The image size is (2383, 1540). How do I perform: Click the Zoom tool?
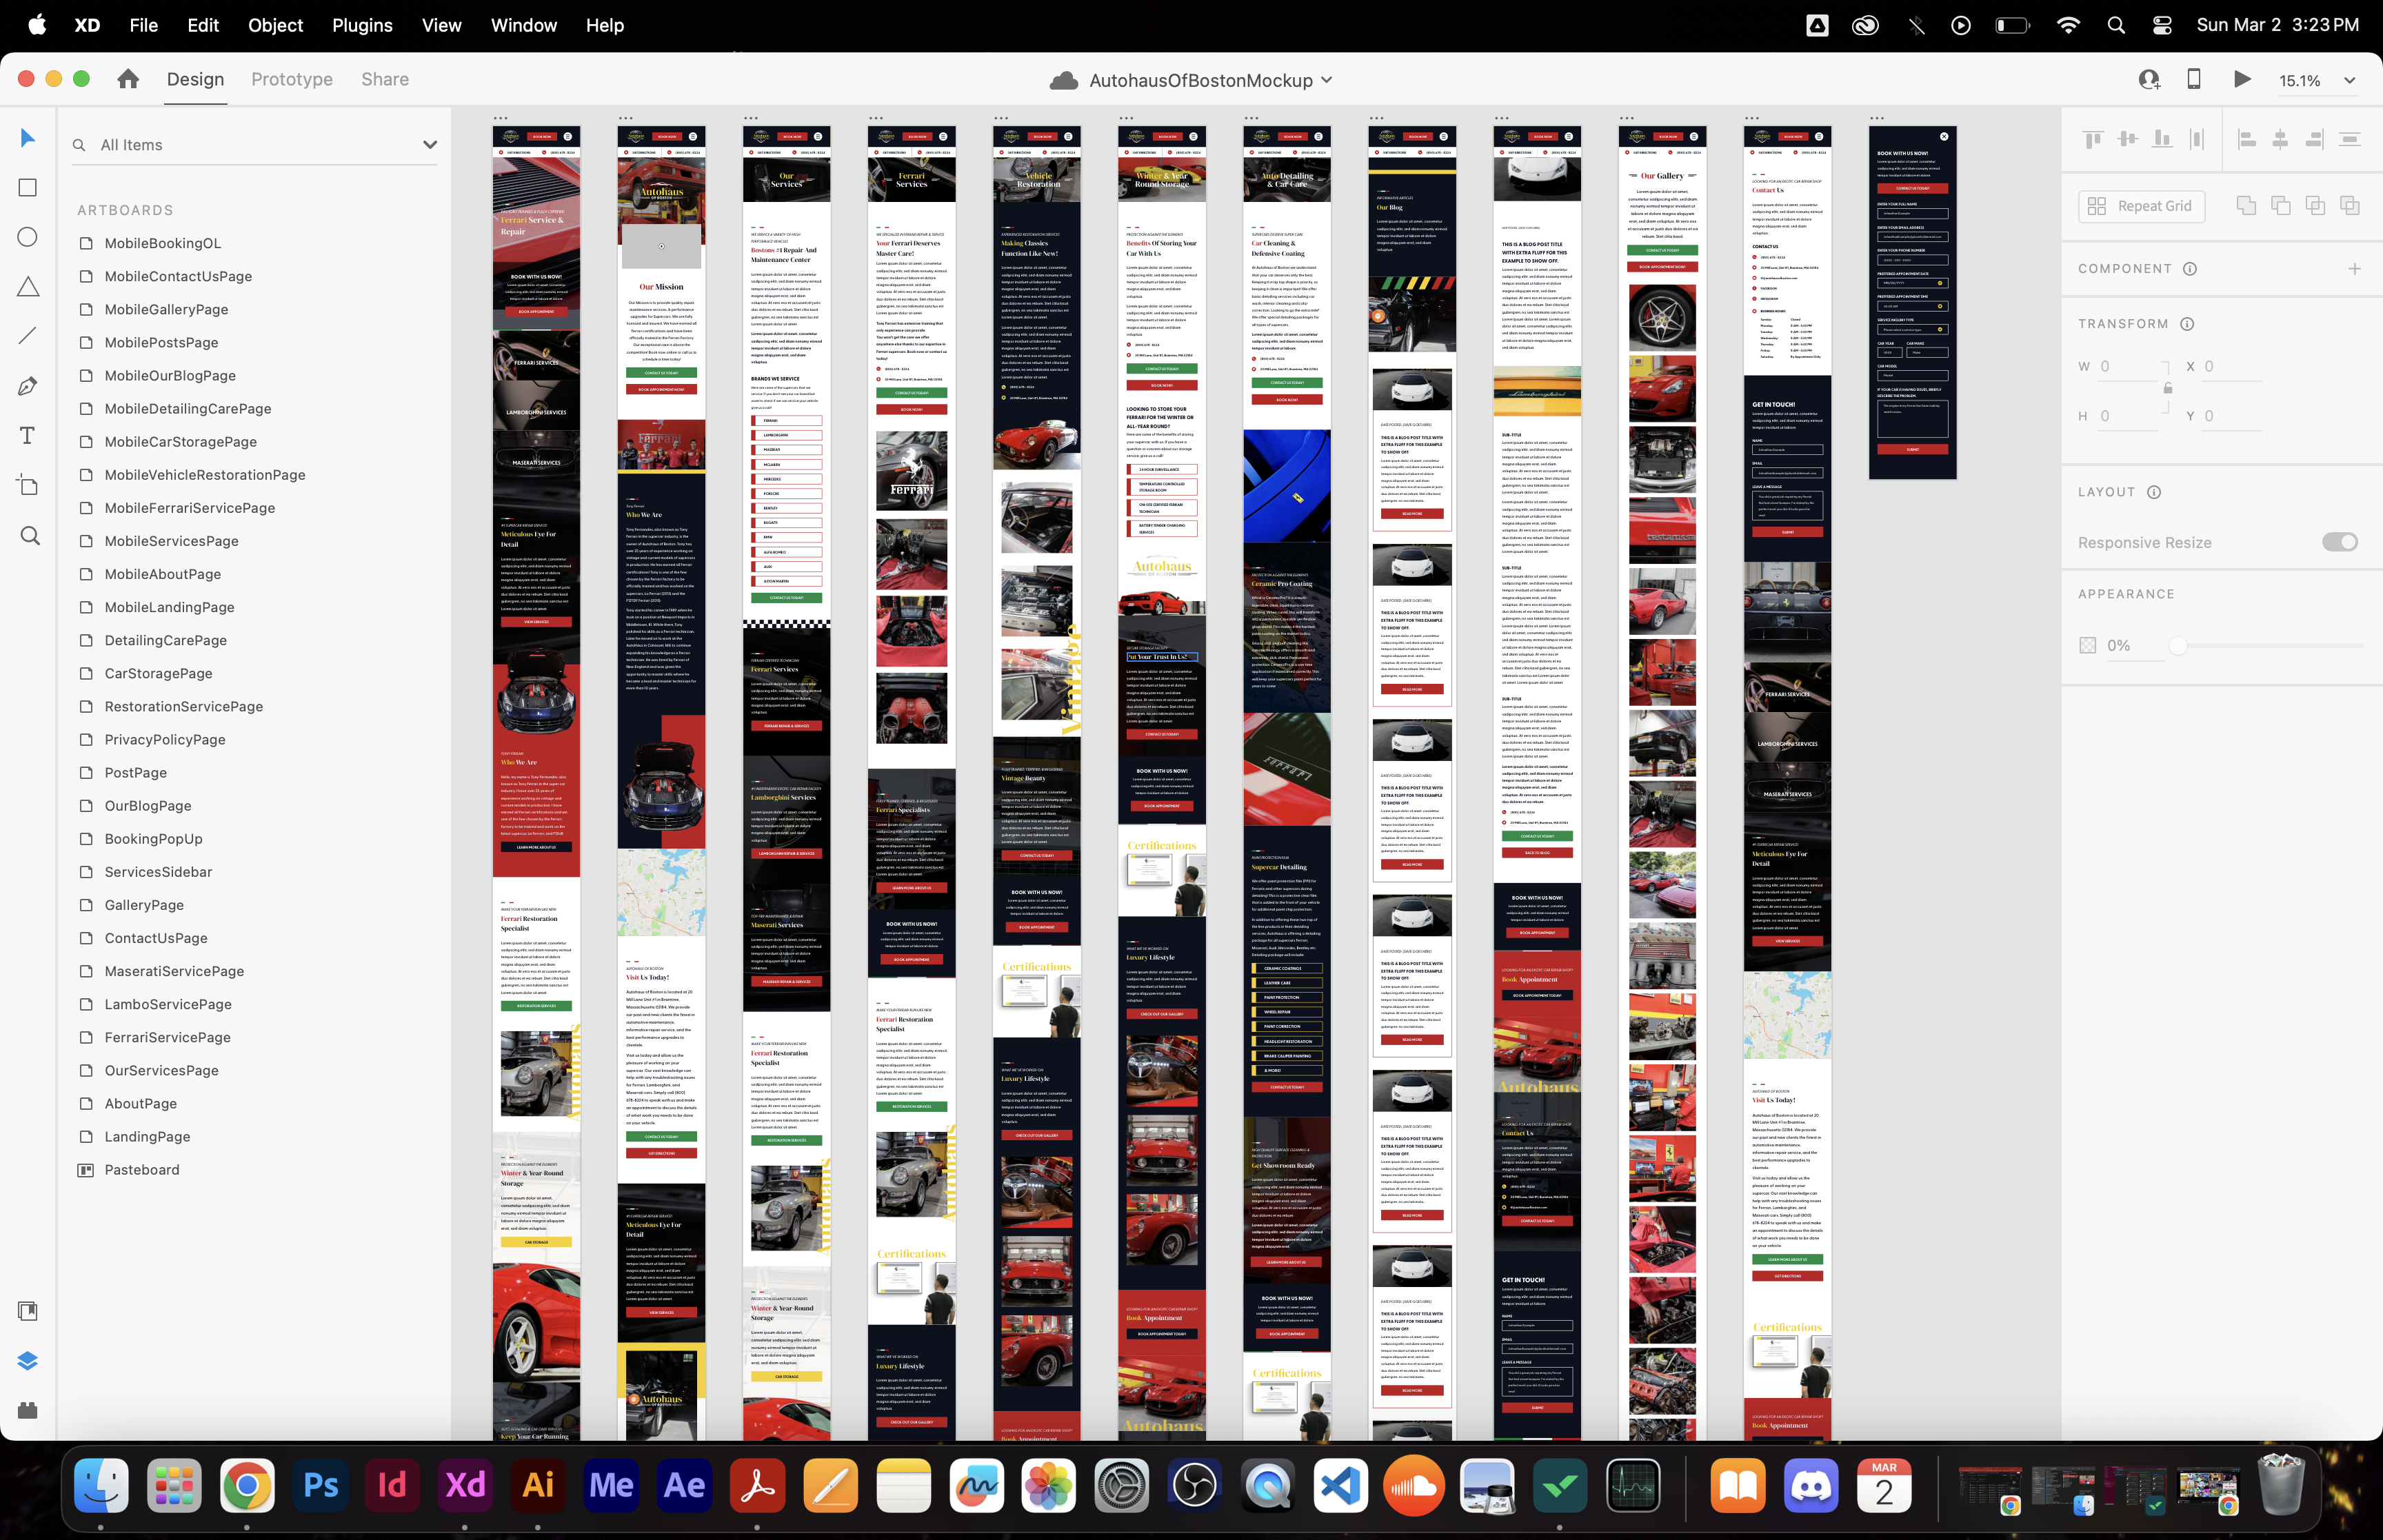(x=30, y=536)
